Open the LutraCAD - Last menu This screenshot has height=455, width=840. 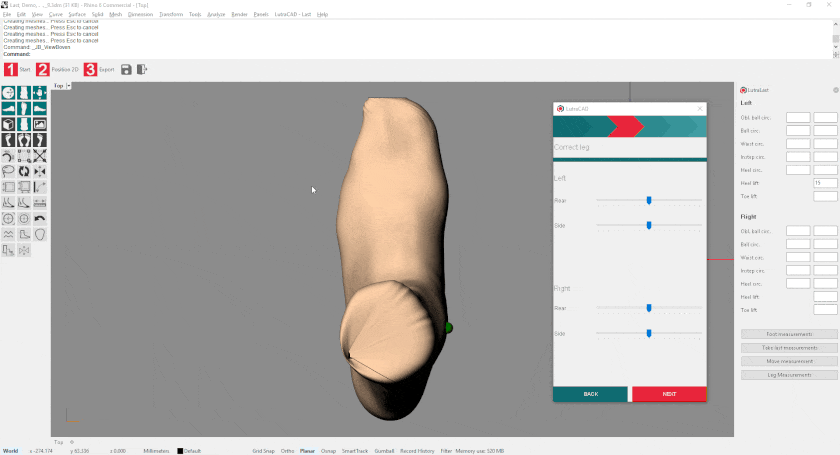tap(292, 15)
